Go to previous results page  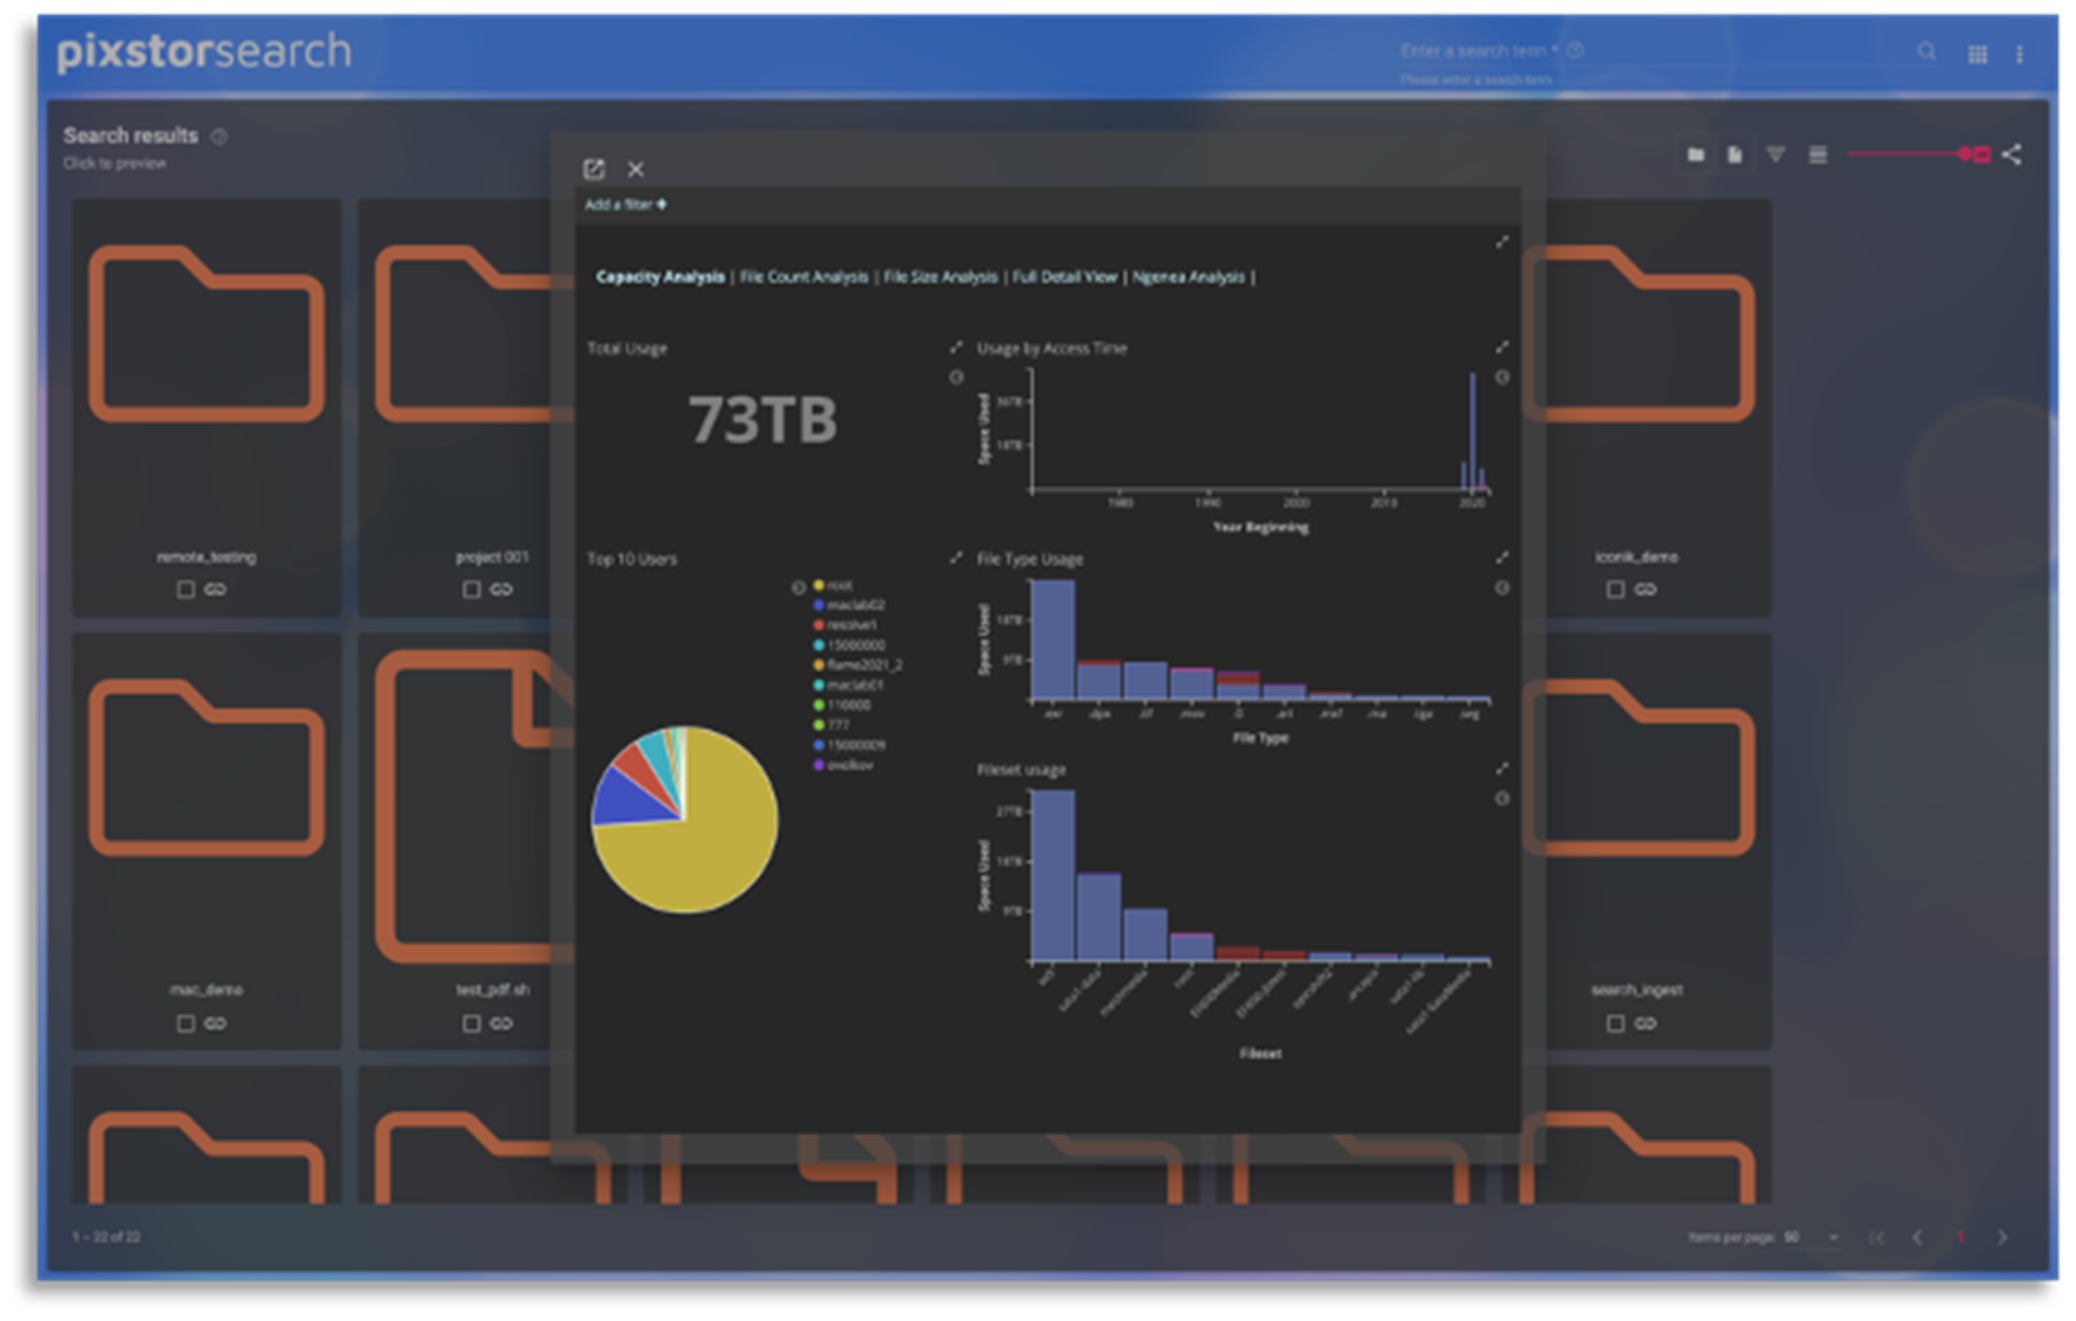click(x=1917, y=1237)
